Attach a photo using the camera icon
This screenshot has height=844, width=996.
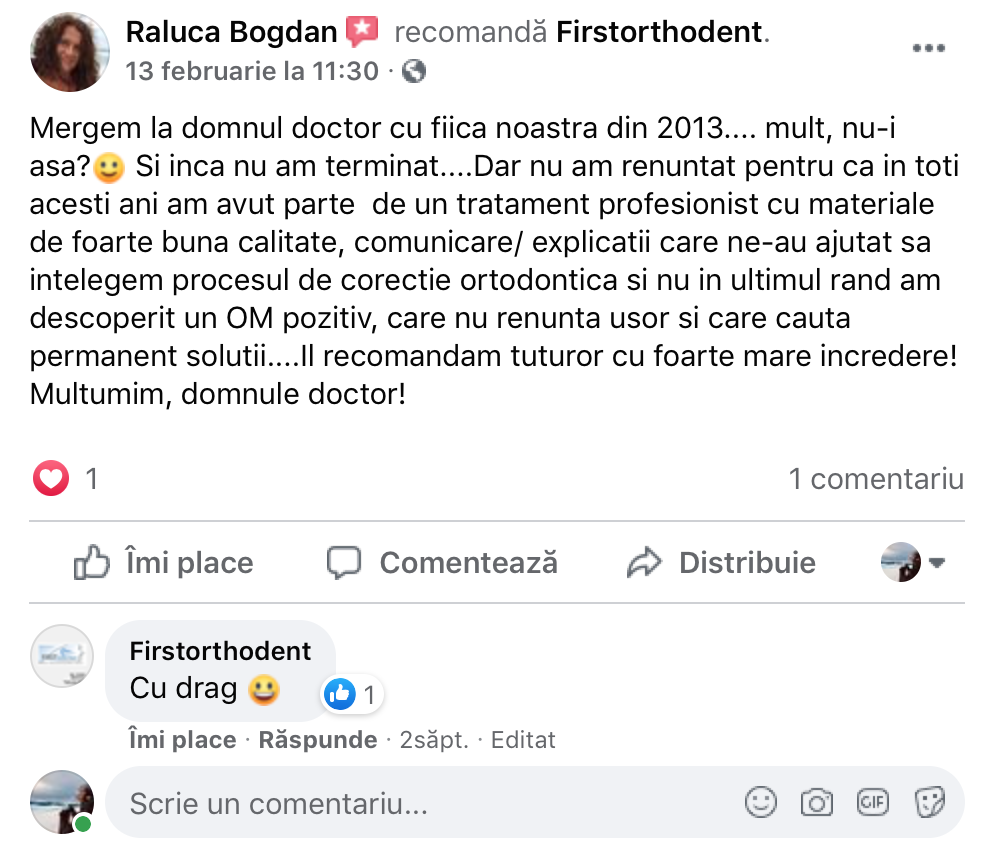coord(817,802)
